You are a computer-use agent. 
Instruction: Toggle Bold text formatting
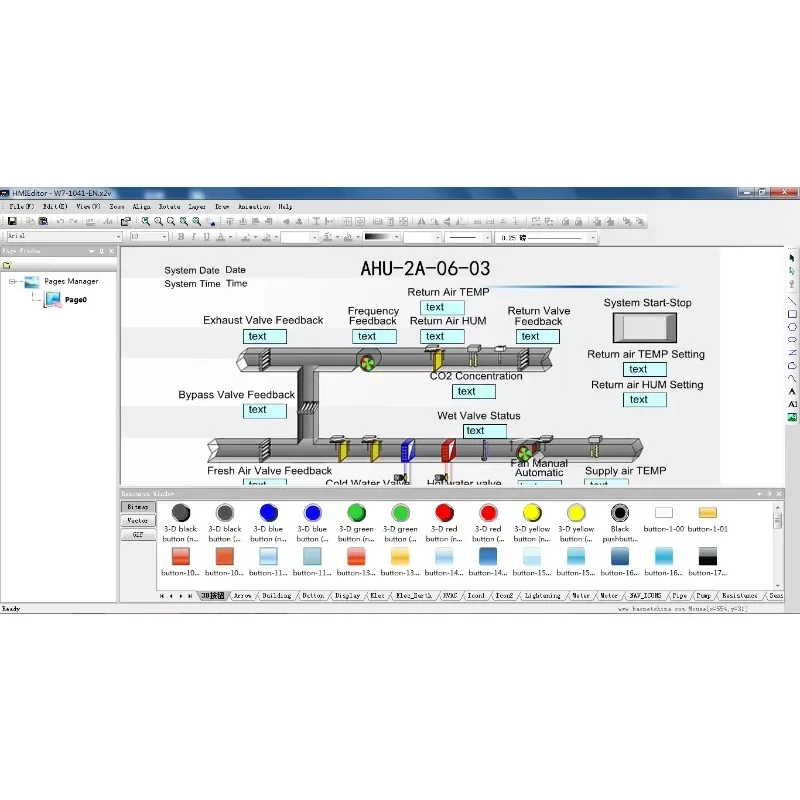[181, 237]
